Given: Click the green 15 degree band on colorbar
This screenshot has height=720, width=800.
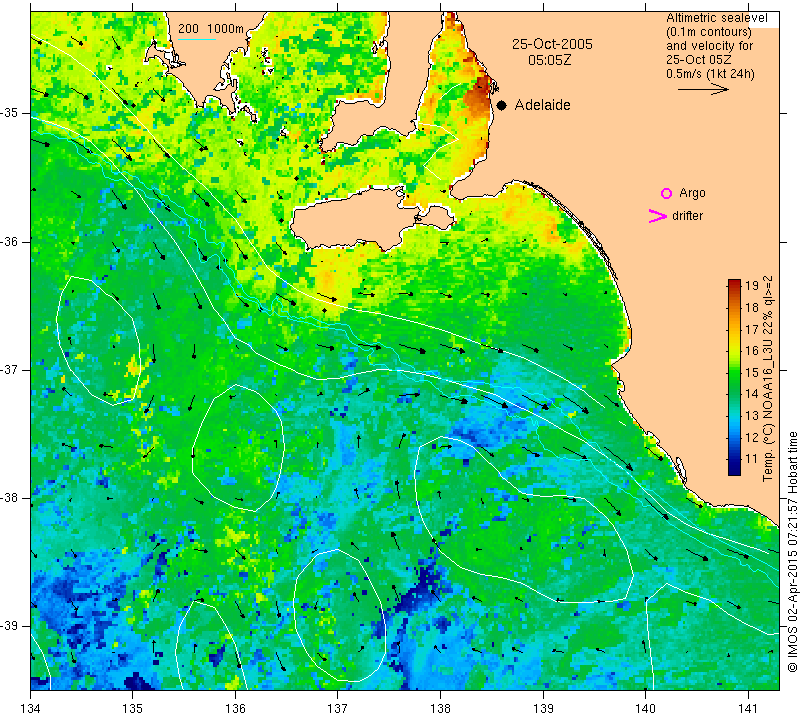Looking at the screenshot, I should [x=734, y=372].
